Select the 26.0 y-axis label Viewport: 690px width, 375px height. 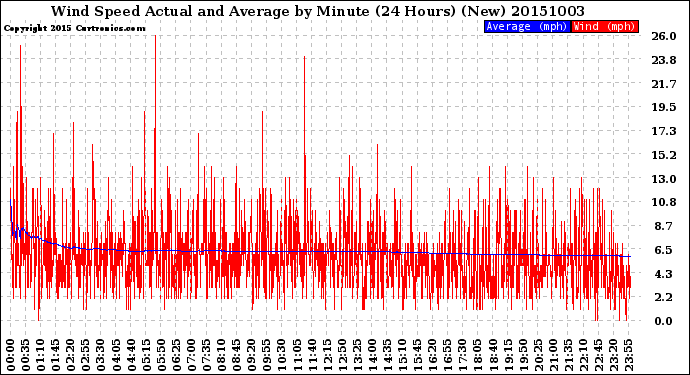click(664, 36)
